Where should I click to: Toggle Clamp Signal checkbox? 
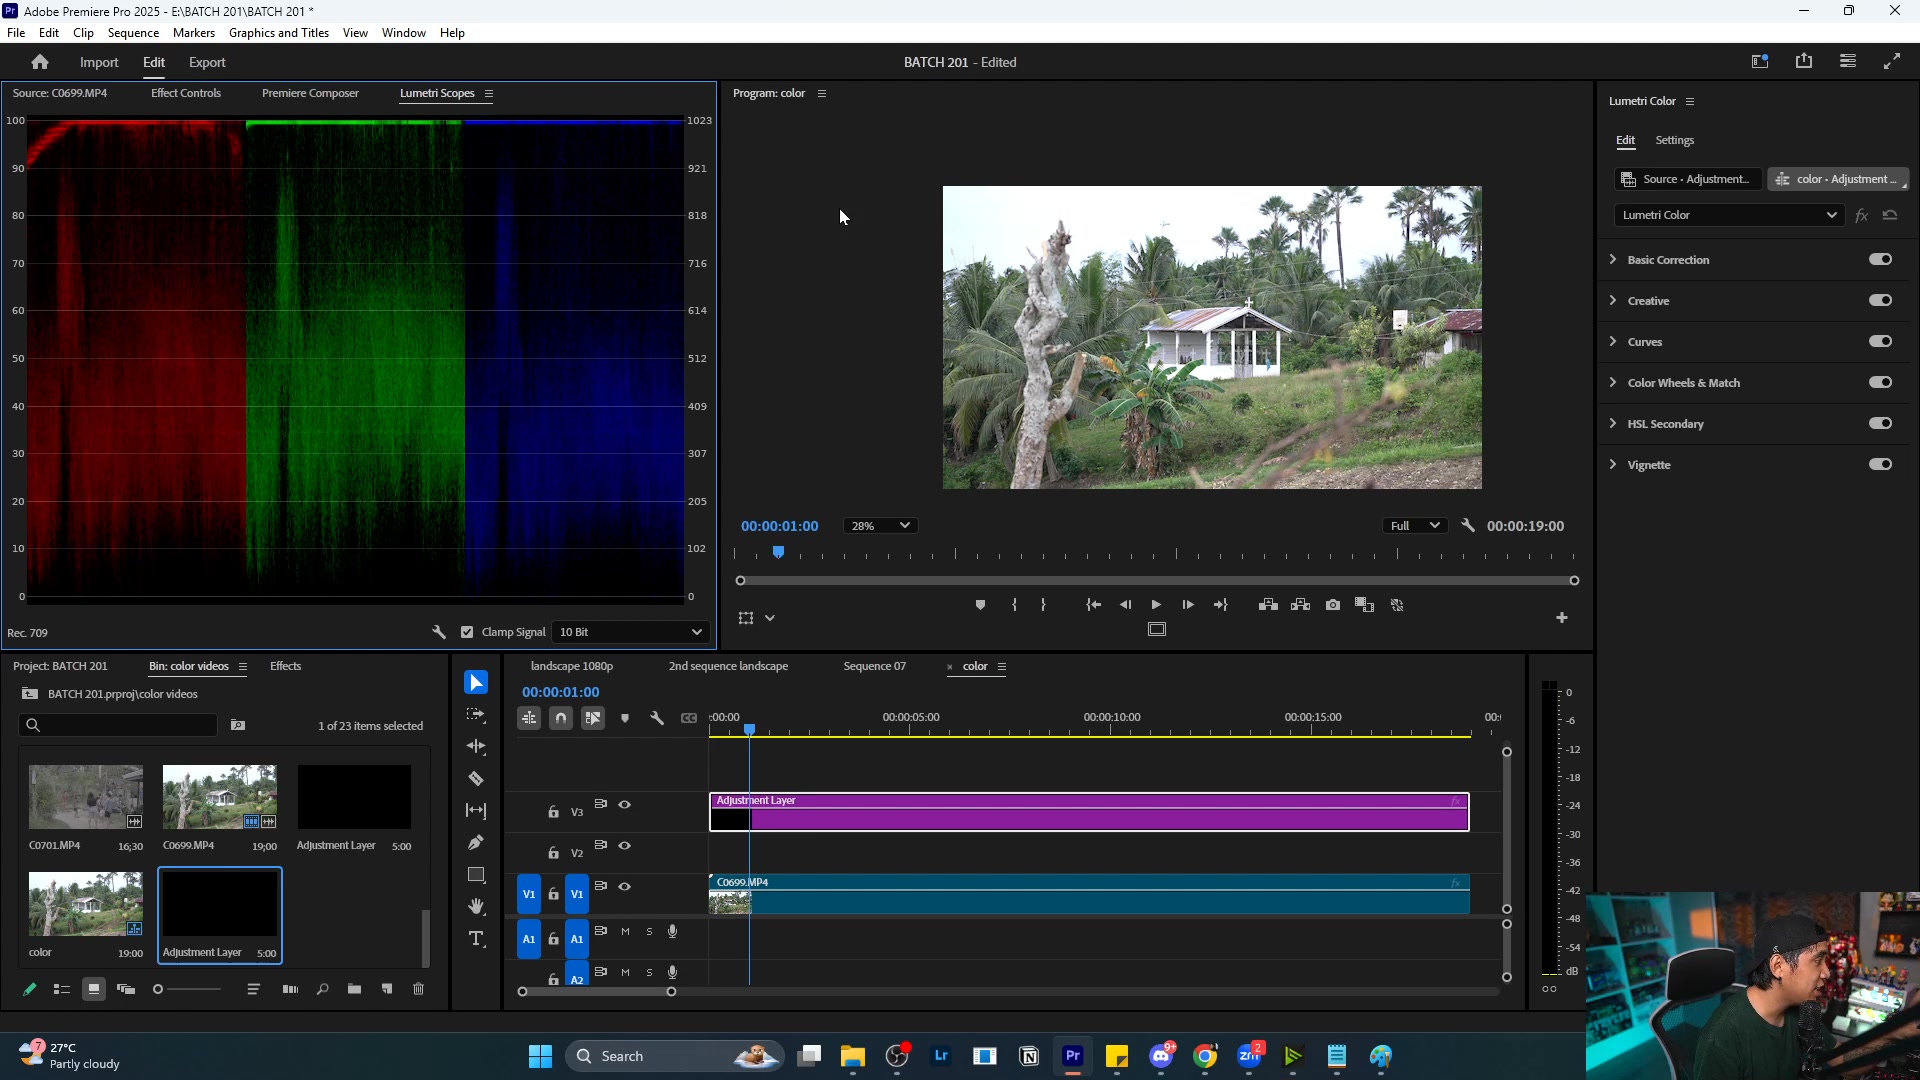tap(467, 632)
